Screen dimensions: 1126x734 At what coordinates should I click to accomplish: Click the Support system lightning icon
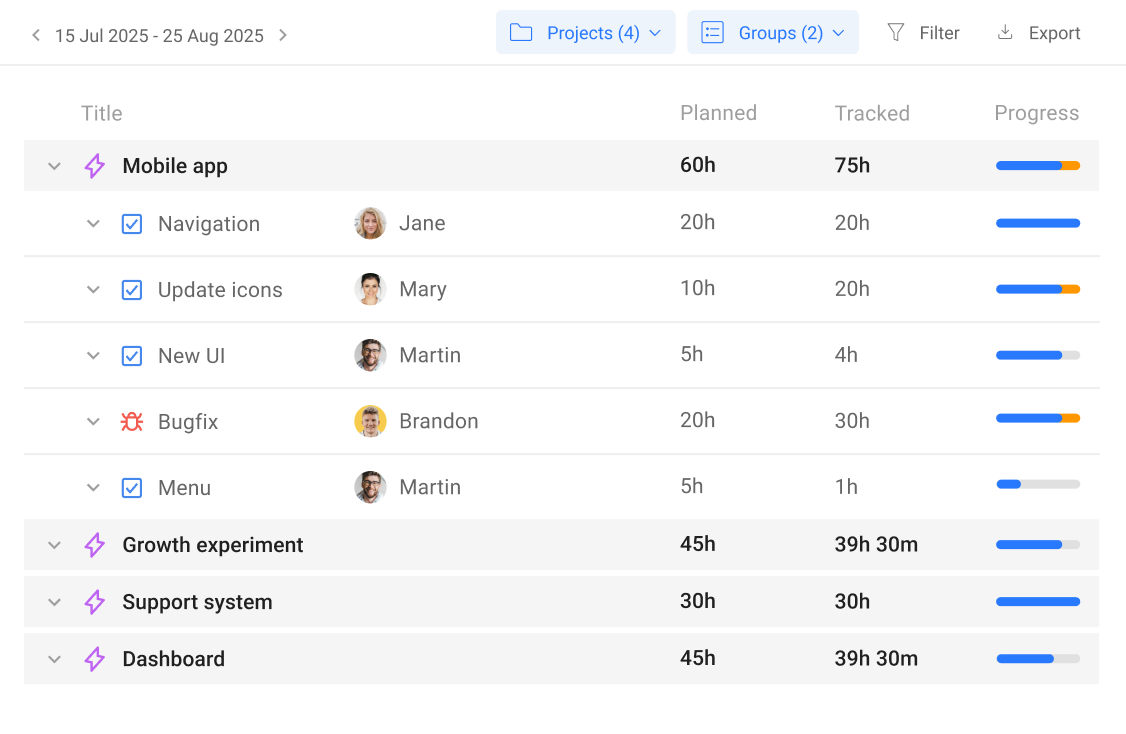click(x=95, y=602)
